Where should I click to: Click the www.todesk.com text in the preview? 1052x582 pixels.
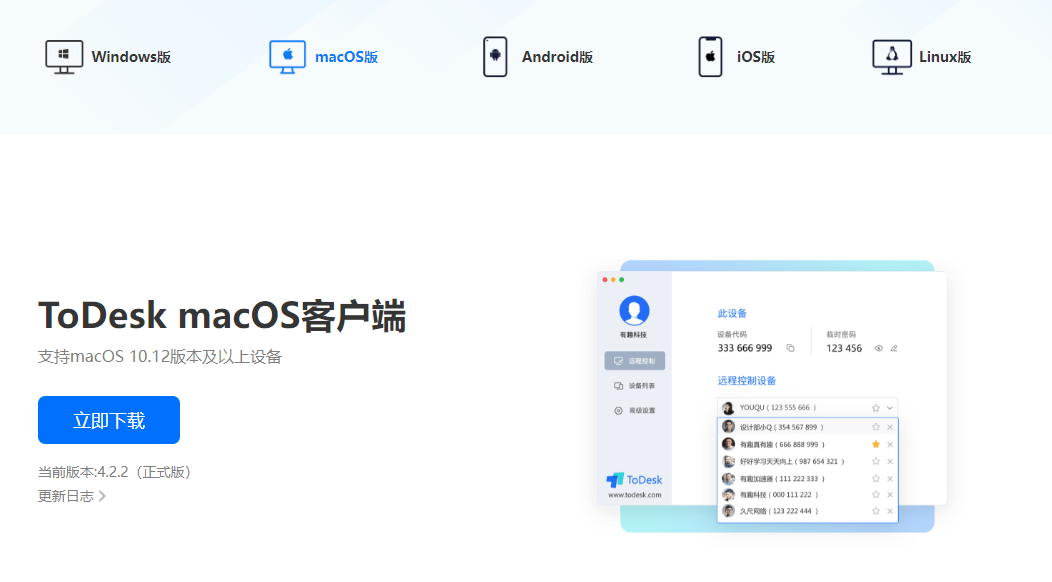click(x=635, y=495)
